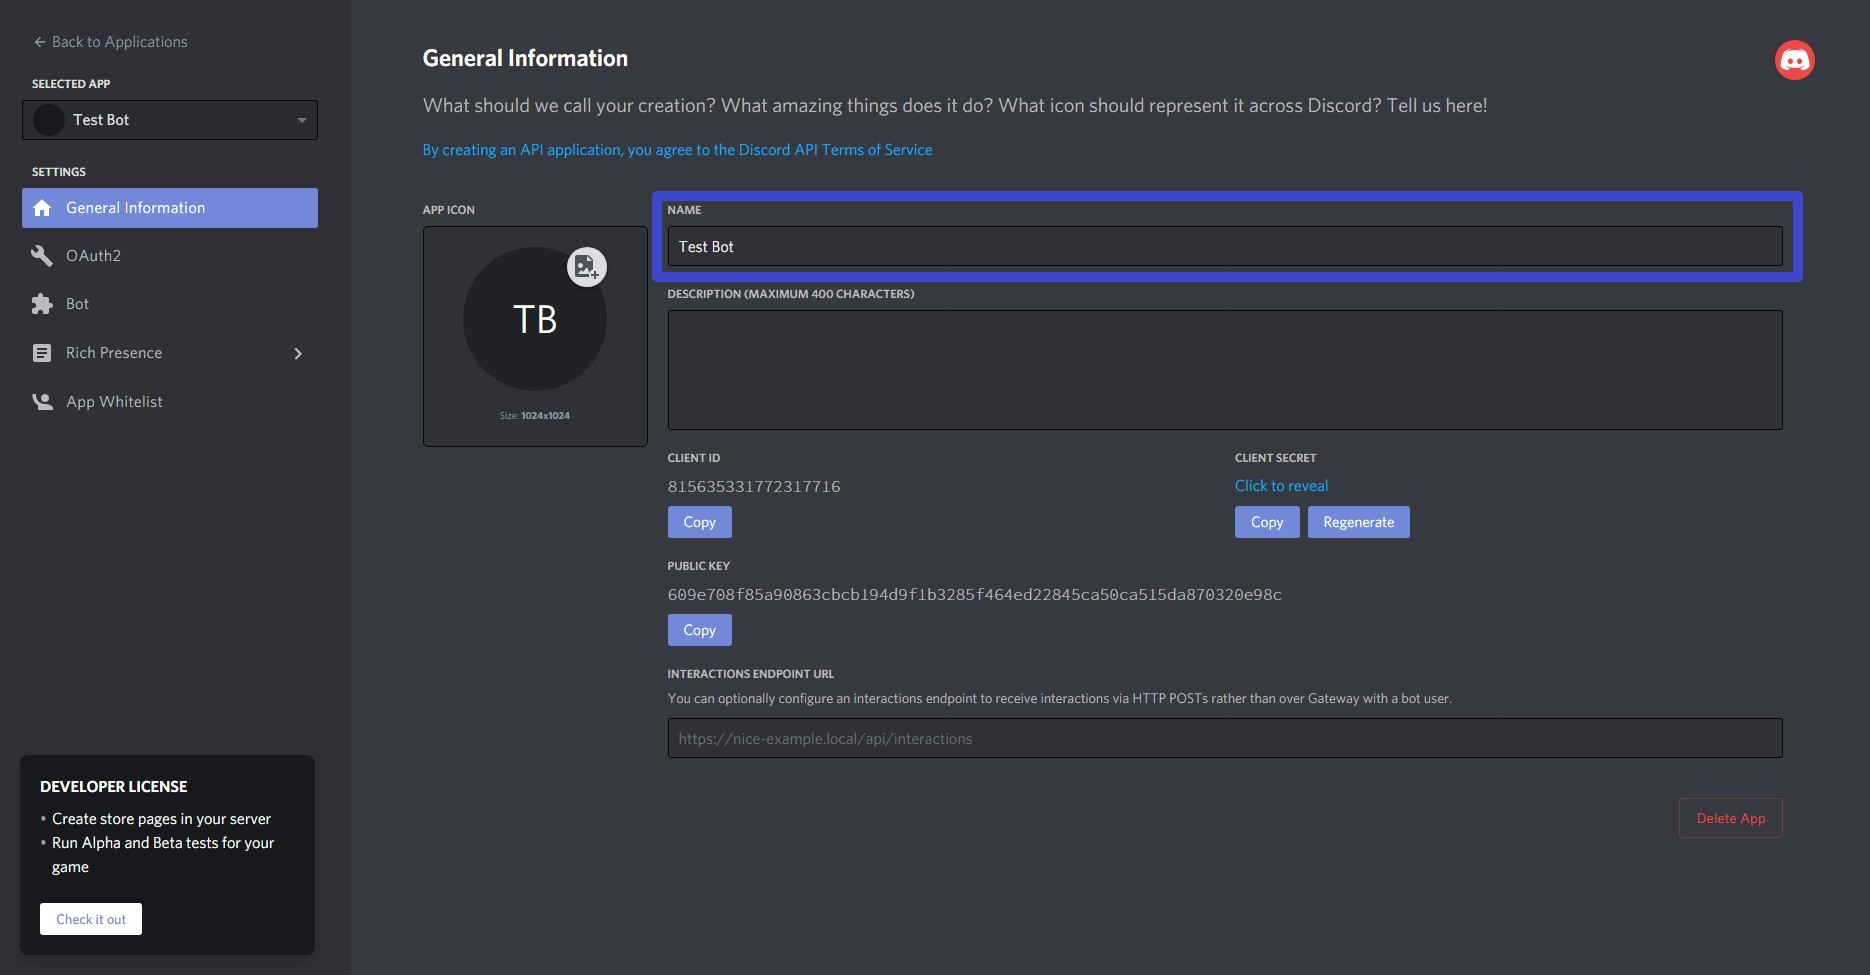Screen dimensions: 1870x975
Task: Focus the Name input field
Action: 1225,246
